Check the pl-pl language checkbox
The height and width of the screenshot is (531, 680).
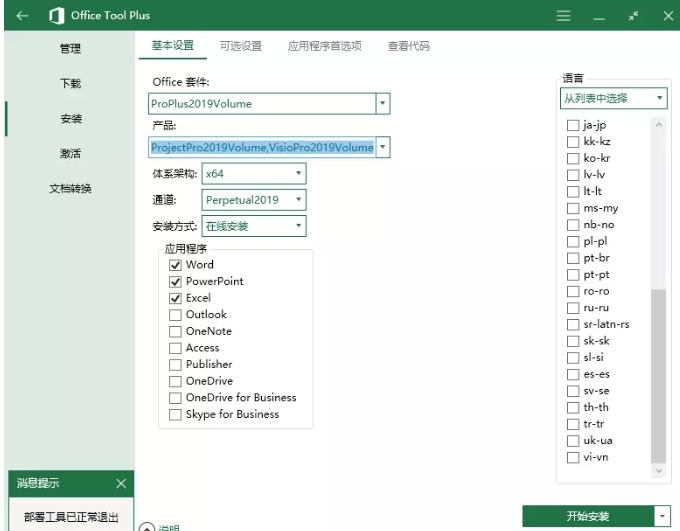(573, 242)
